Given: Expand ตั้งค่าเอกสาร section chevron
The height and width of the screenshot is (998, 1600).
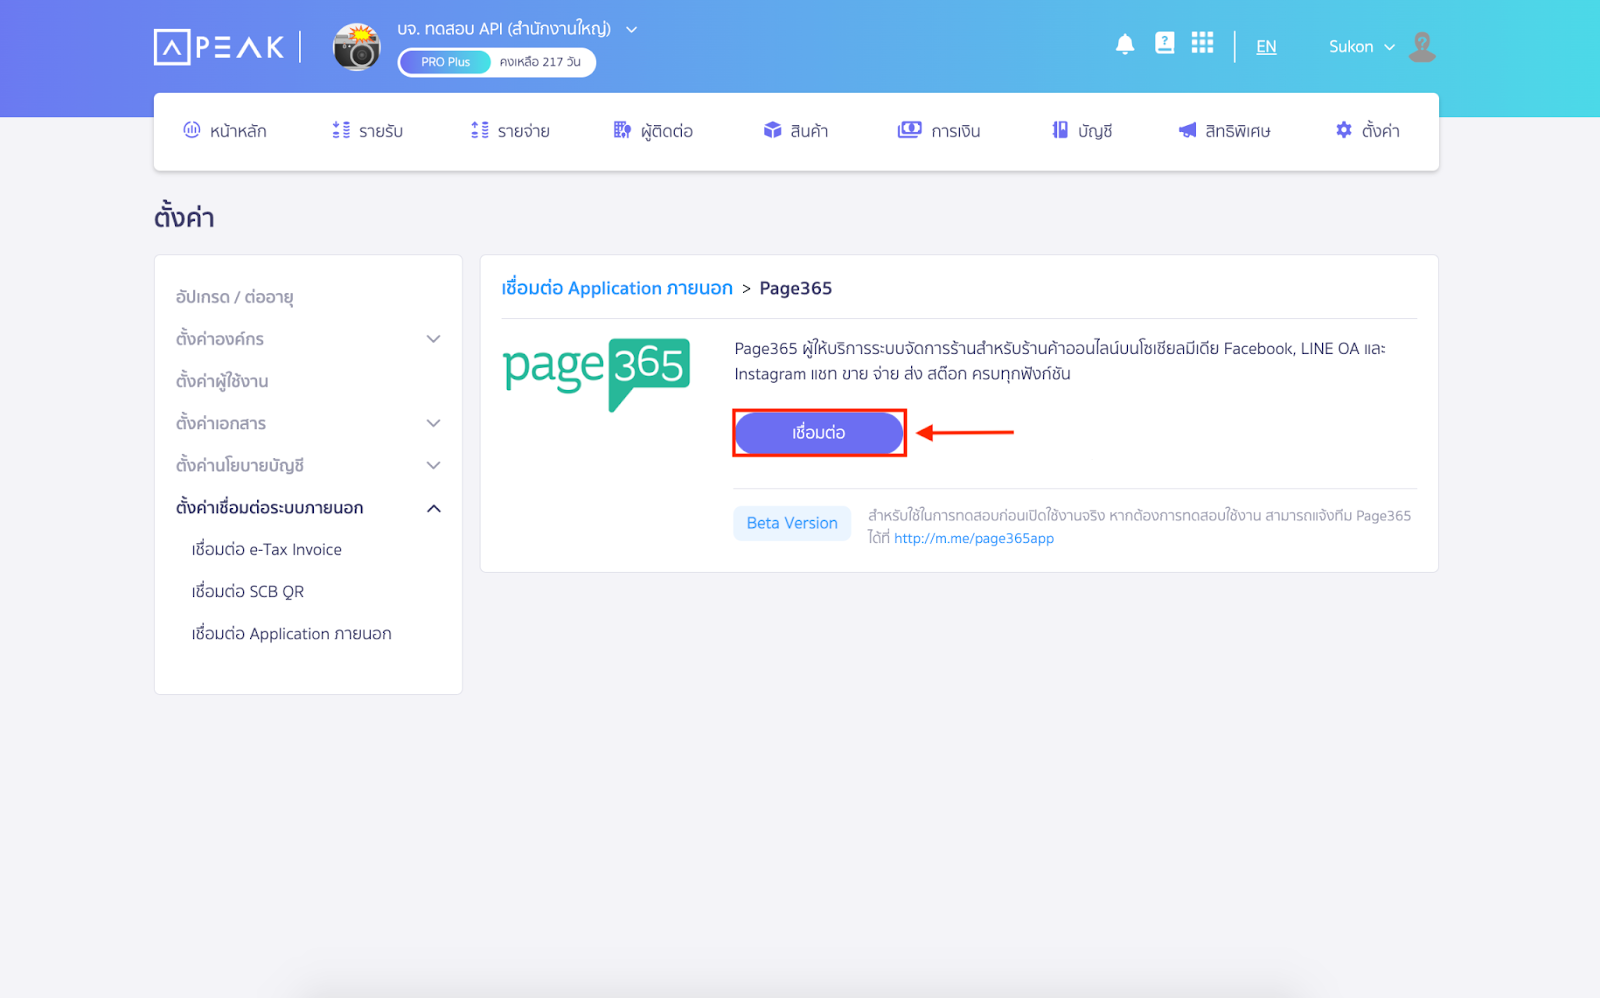Looking at the screenshot, I should (433, 423).
